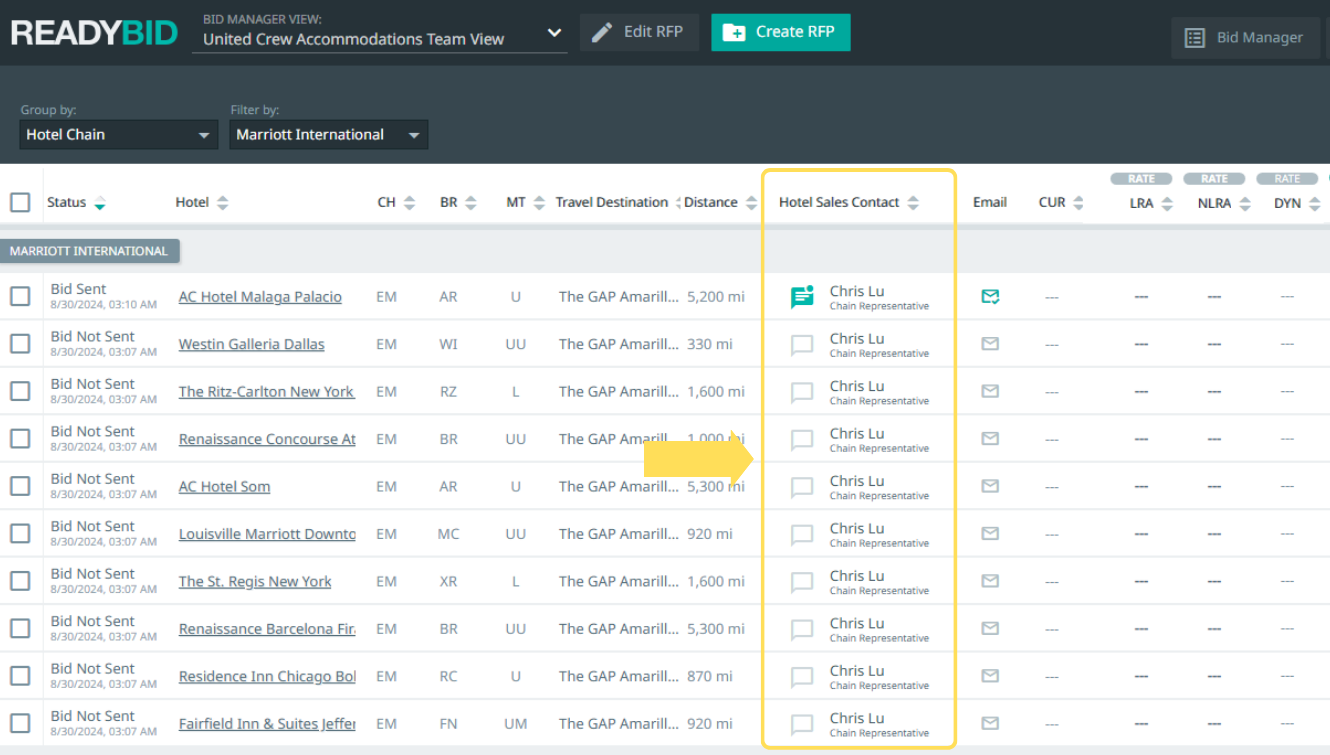Sort by LRA rate column

[1167, 204]
